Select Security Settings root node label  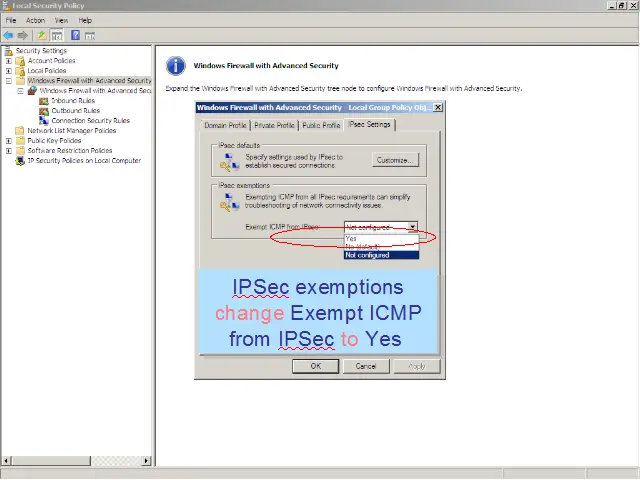pyautogui.click(x=41, y=51)
